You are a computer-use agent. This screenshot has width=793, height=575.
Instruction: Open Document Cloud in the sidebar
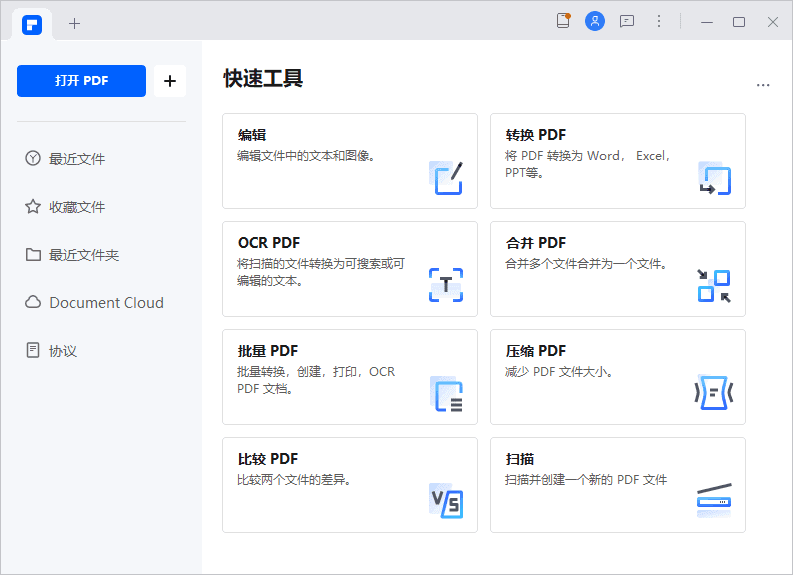(106, 303)
